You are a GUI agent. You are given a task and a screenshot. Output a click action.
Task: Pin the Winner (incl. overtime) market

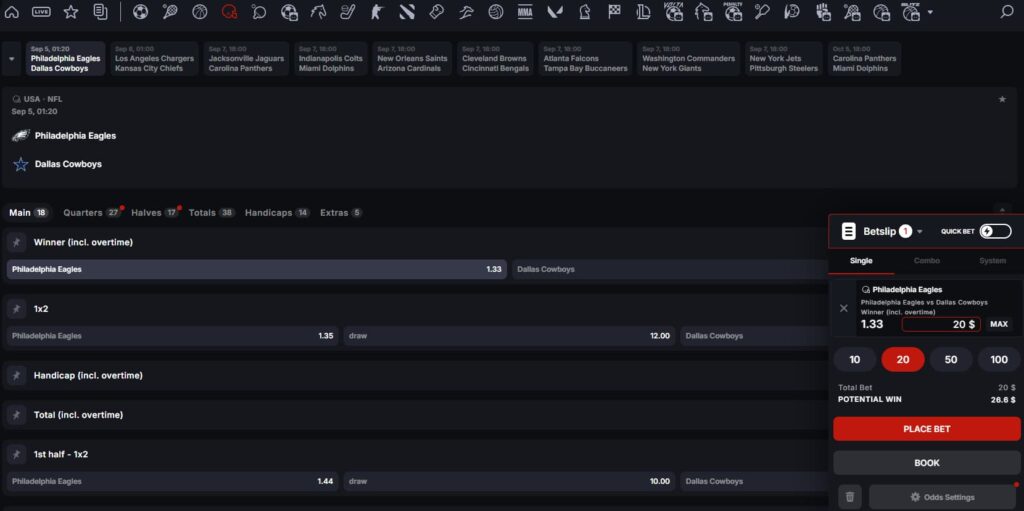16,242
